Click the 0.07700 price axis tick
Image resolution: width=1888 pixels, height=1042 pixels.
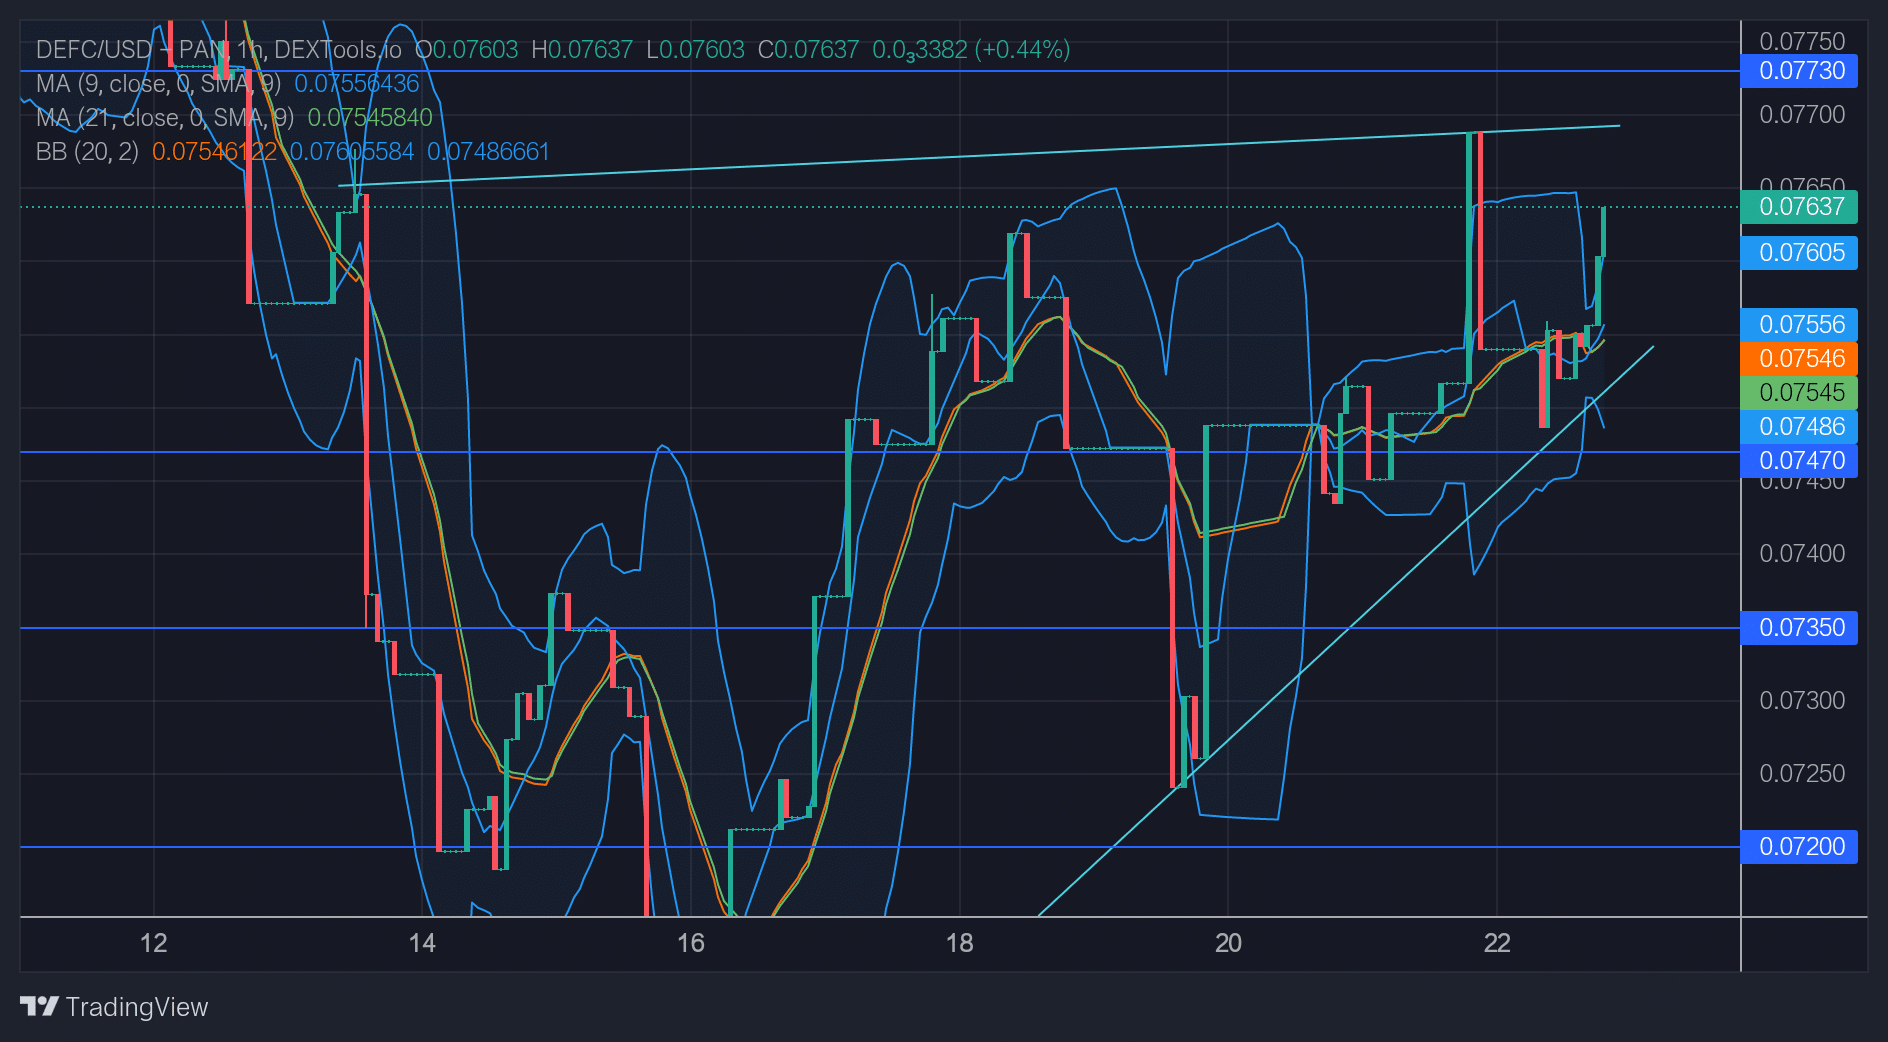pos(1802,114)
